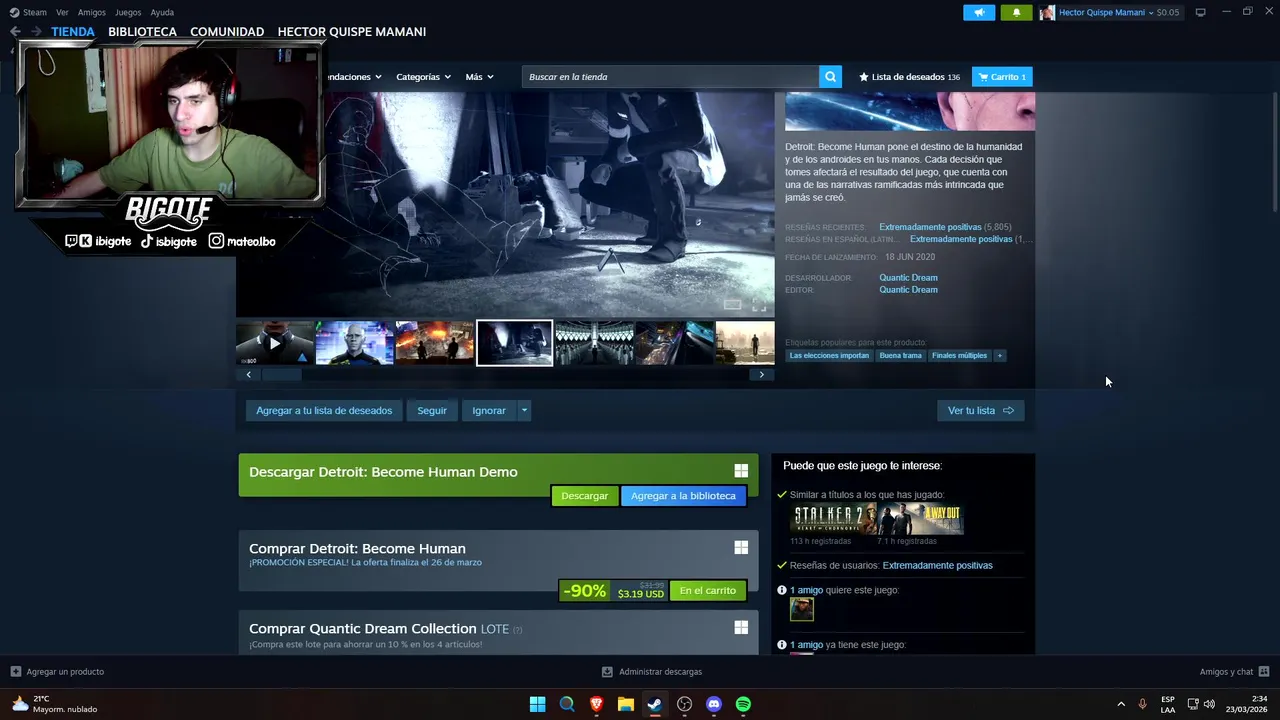1280x720 pixels.
Task: Focus the Buscar en la tienda field
Action: pos(670,77)
